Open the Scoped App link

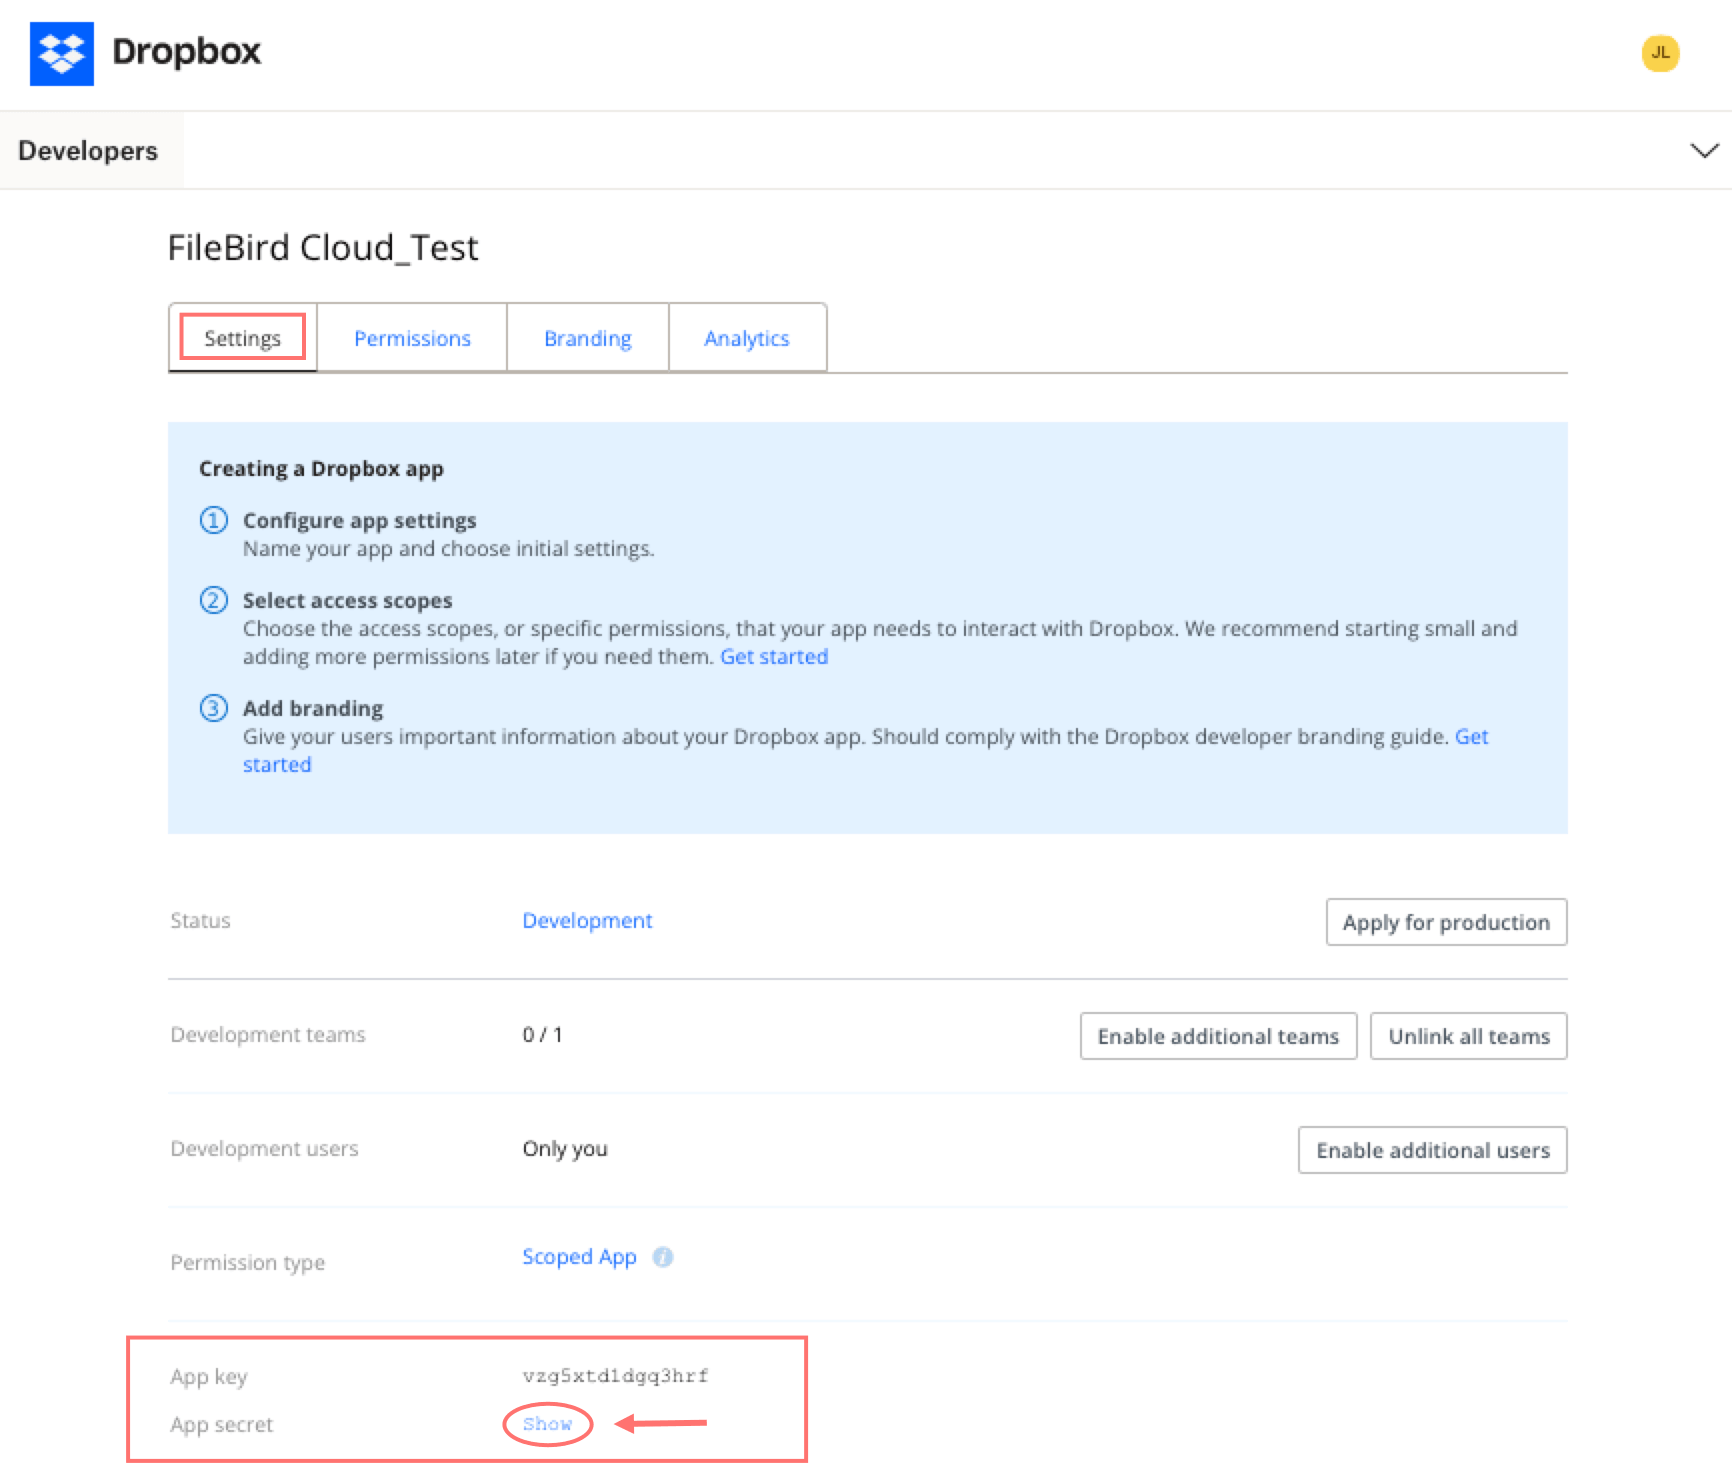[x=579, y=1257]
